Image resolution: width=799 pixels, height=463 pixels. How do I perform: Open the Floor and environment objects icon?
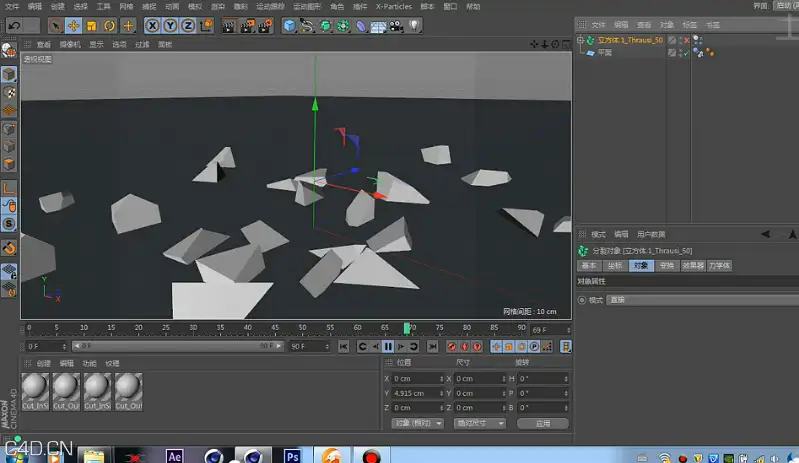(378, 25)
